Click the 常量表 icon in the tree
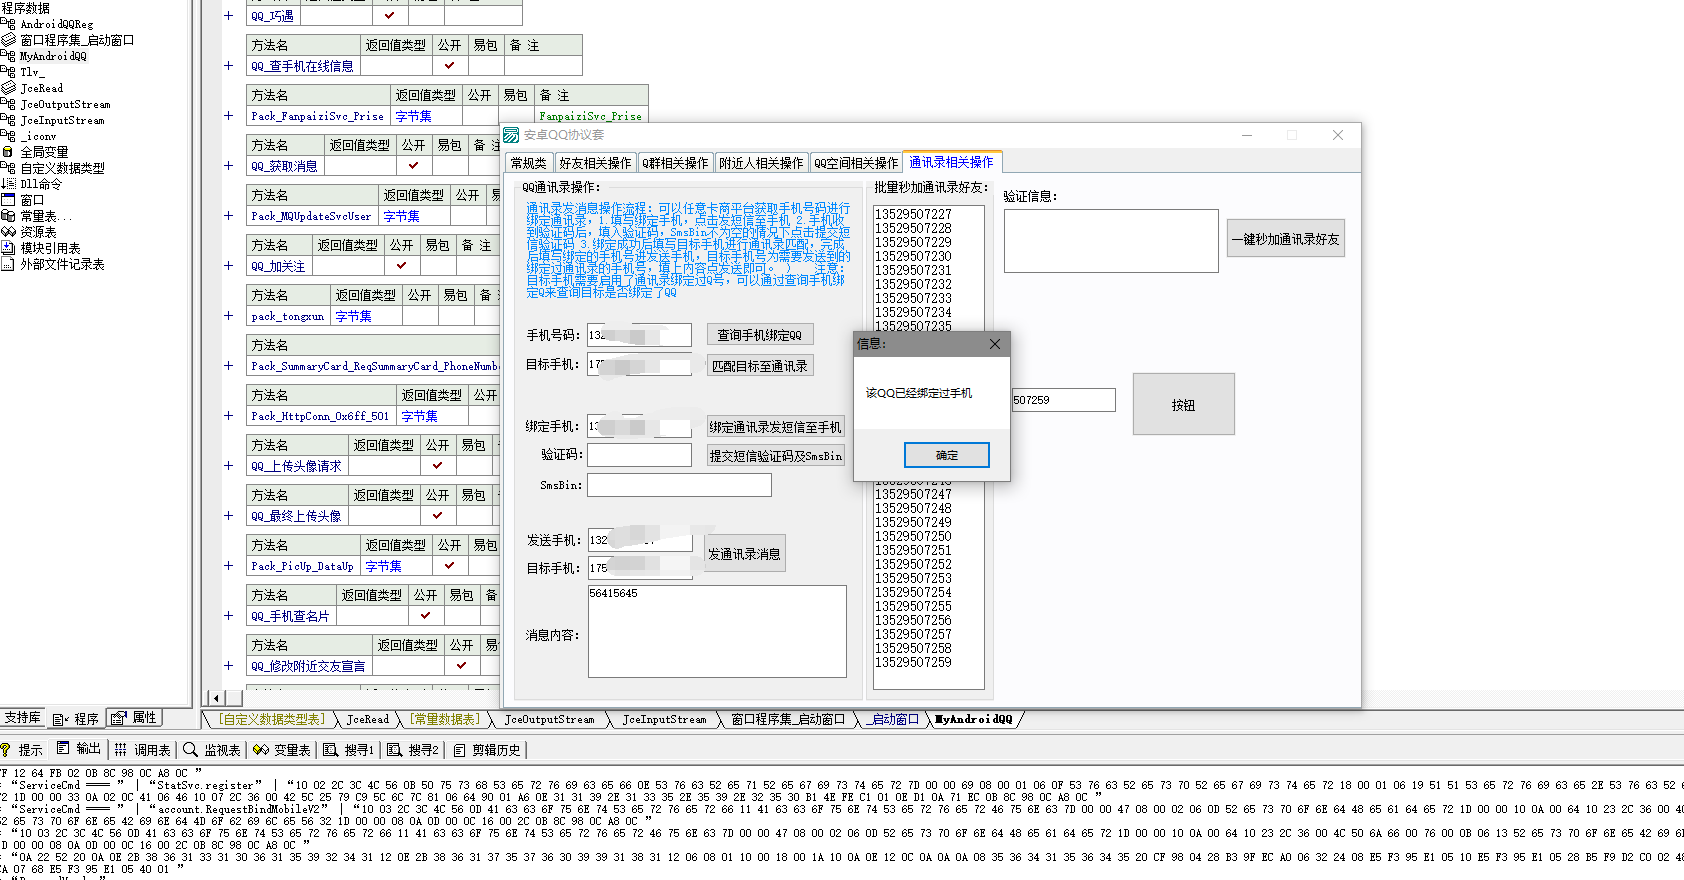Viewport: 1684px width, 880px height. (8, 216)
